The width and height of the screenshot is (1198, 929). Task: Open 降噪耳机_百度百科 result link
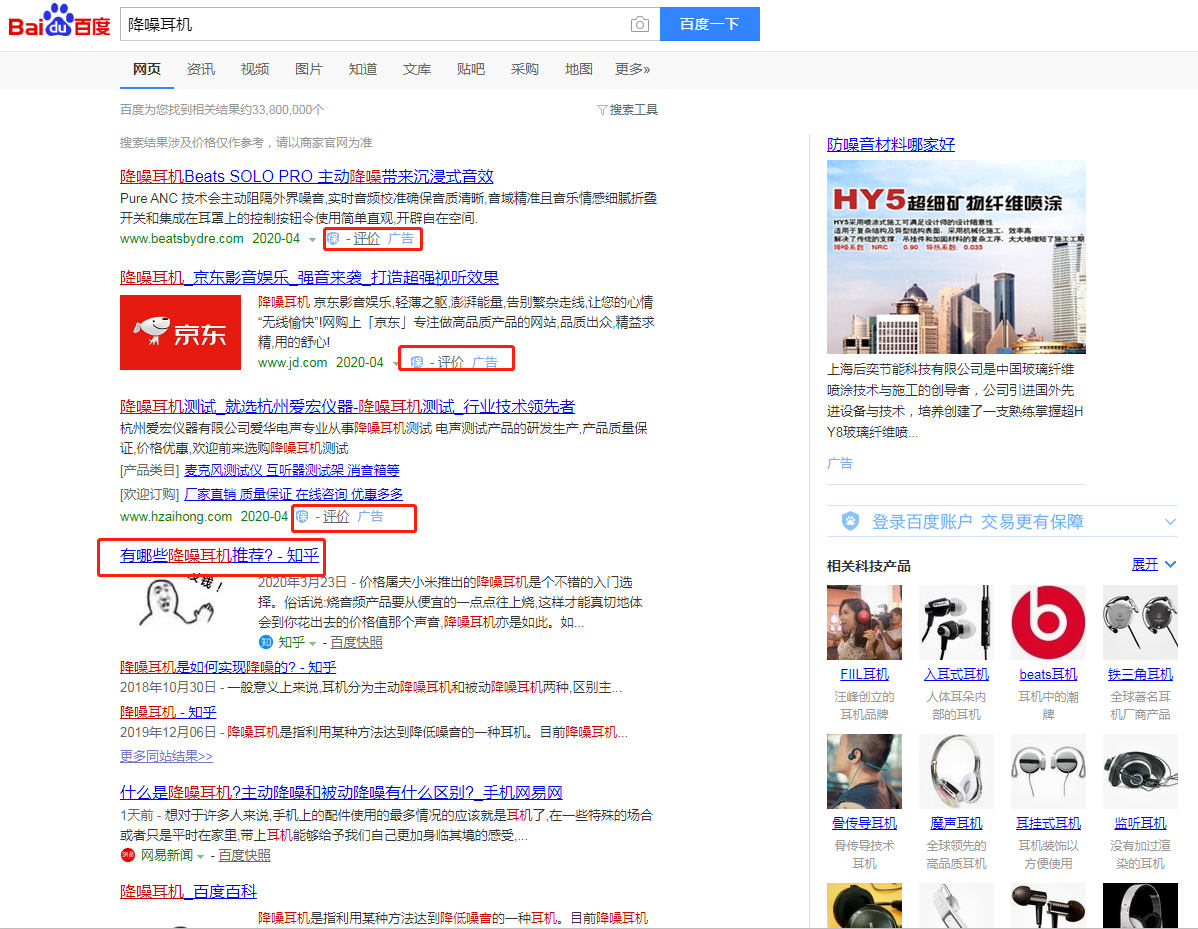(x=188, y=892)
